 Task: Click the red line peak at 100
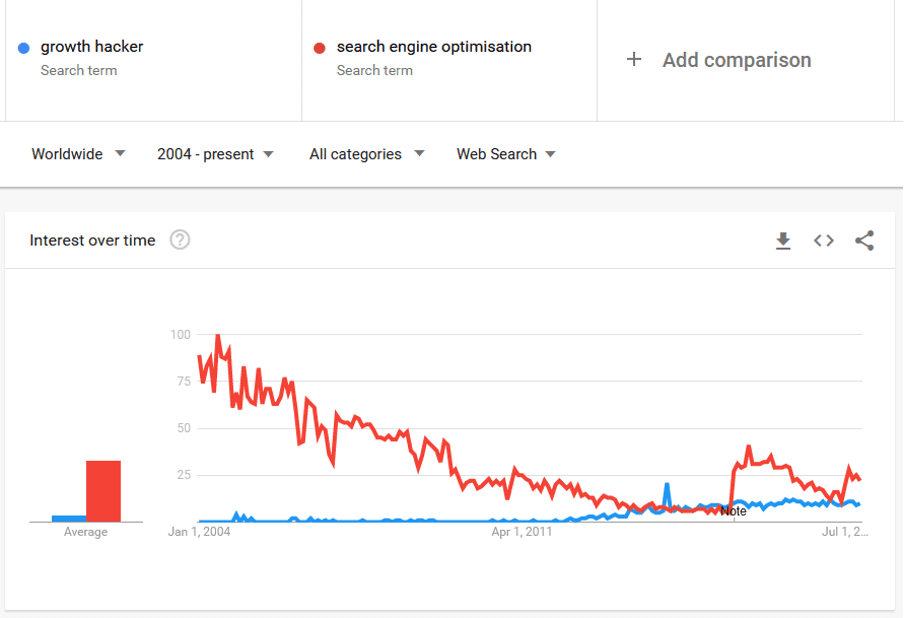point(217,336)
